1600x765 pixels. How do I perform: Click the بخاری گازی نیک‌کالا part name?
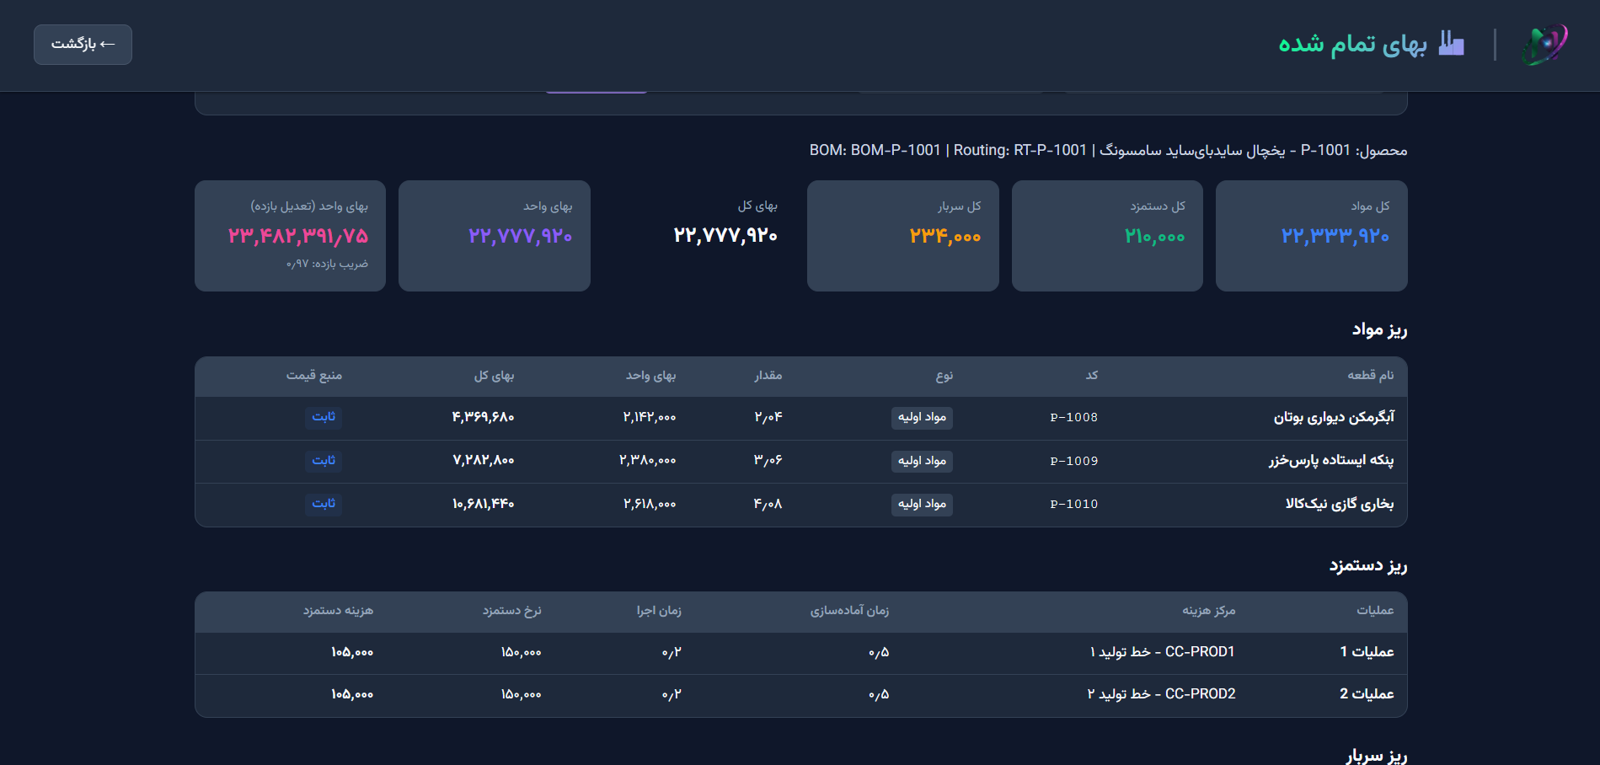pos(1339,503)
